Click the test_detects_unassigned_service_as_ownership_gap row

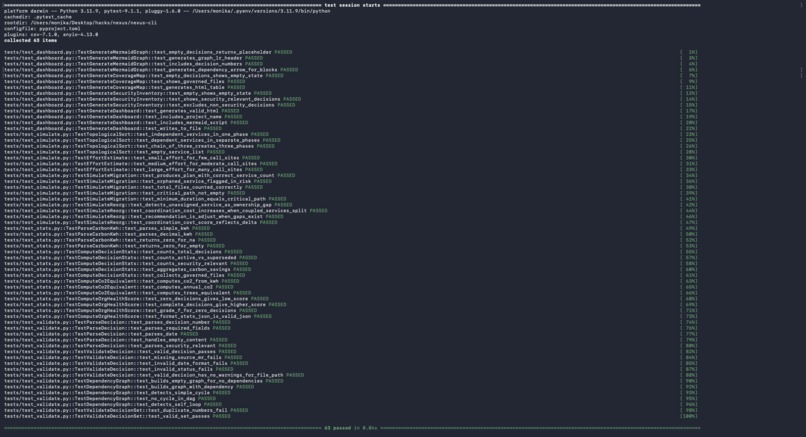(x=148, y=205)
